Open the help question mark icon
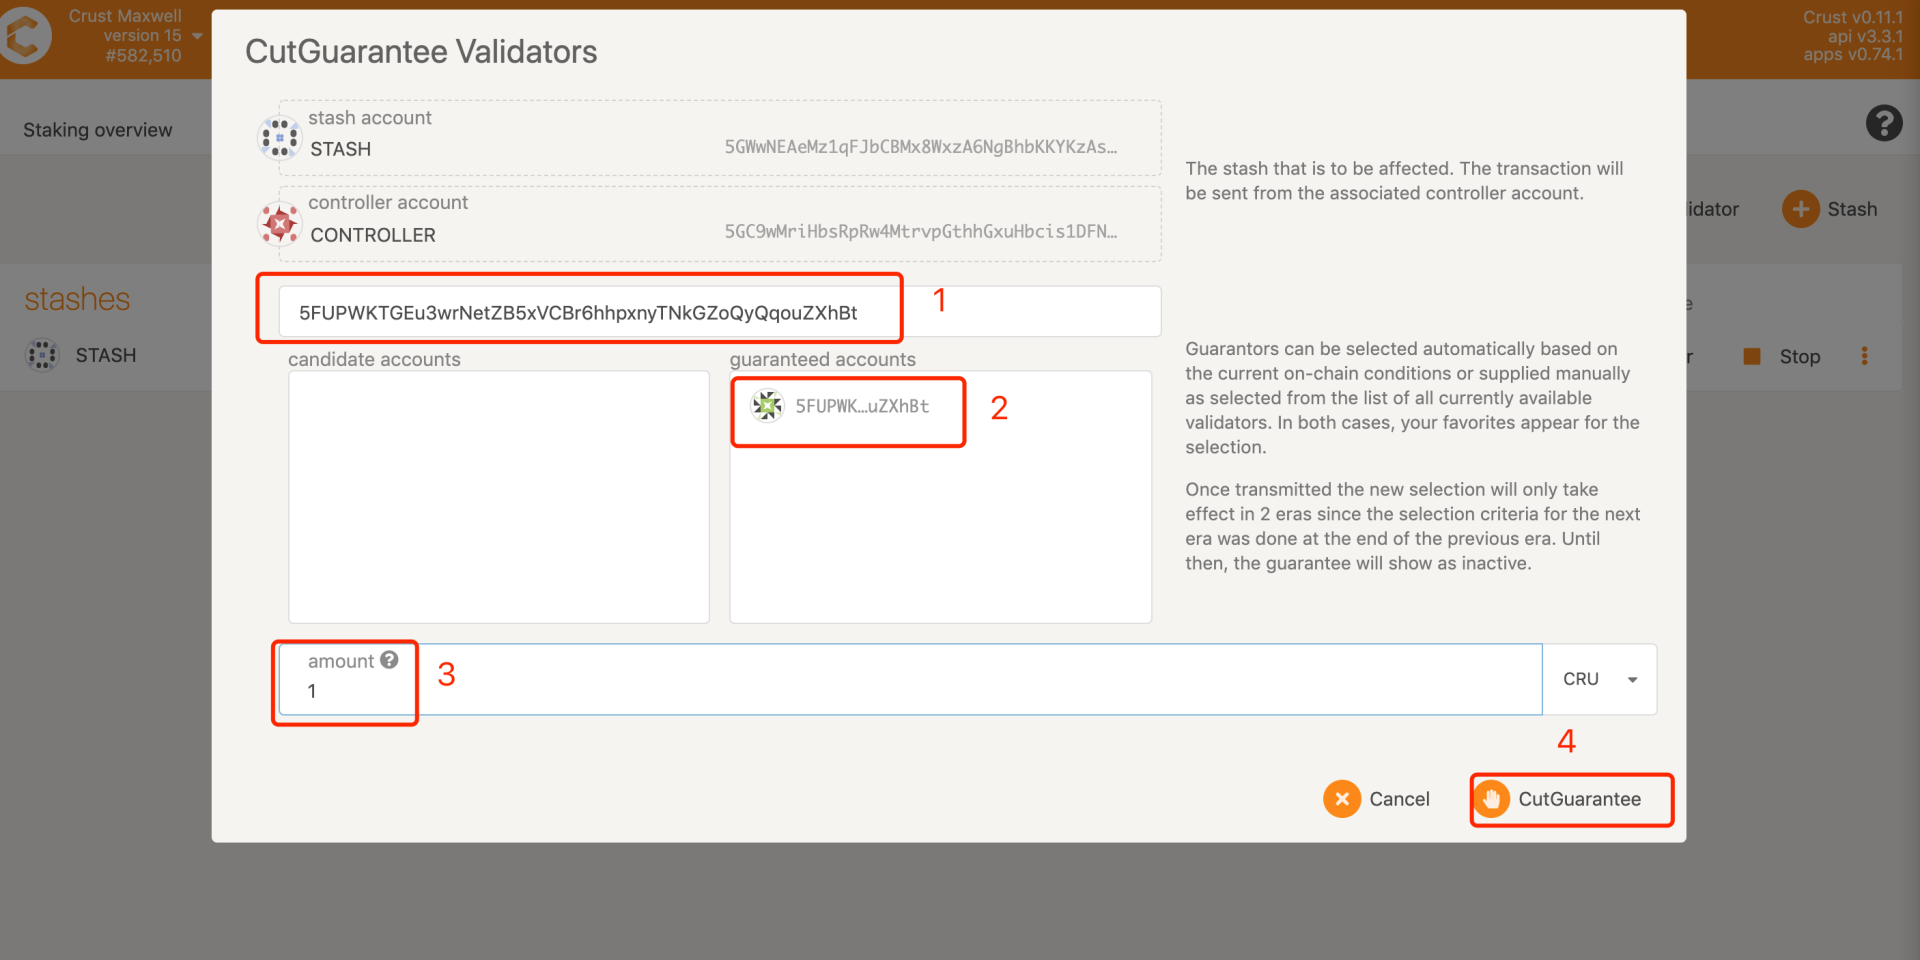 click(x=1884, y=123)
